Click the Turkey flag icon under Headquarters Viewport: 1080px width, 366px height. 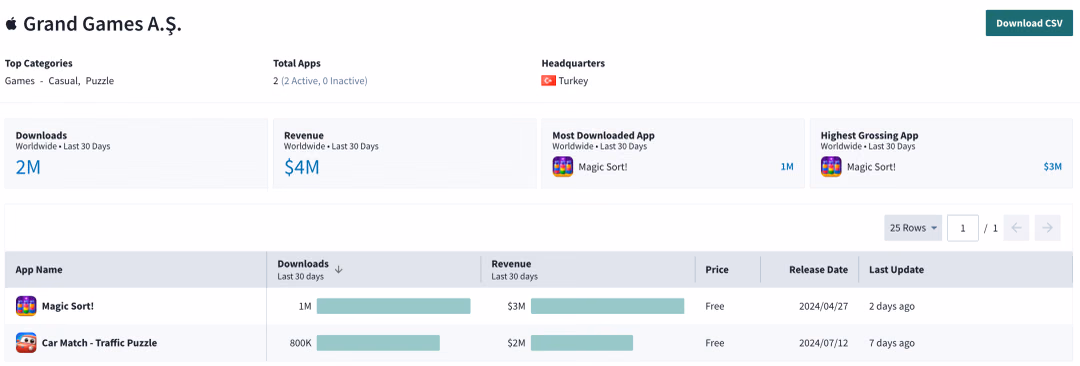(548, 81)
